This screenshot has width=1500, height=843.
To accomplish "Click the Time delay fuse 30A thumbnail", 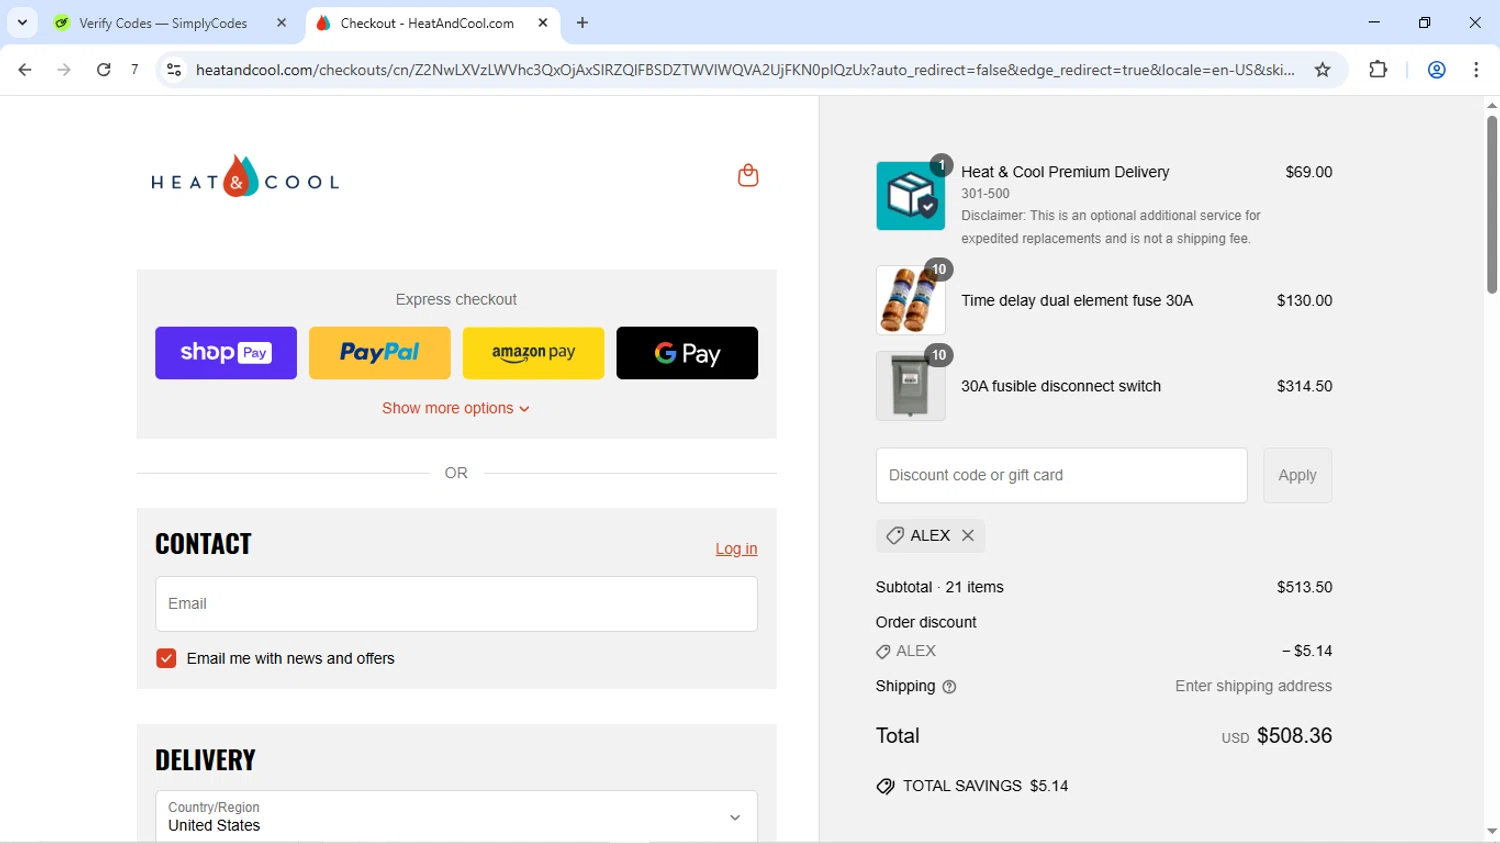I will click(910, 300).
